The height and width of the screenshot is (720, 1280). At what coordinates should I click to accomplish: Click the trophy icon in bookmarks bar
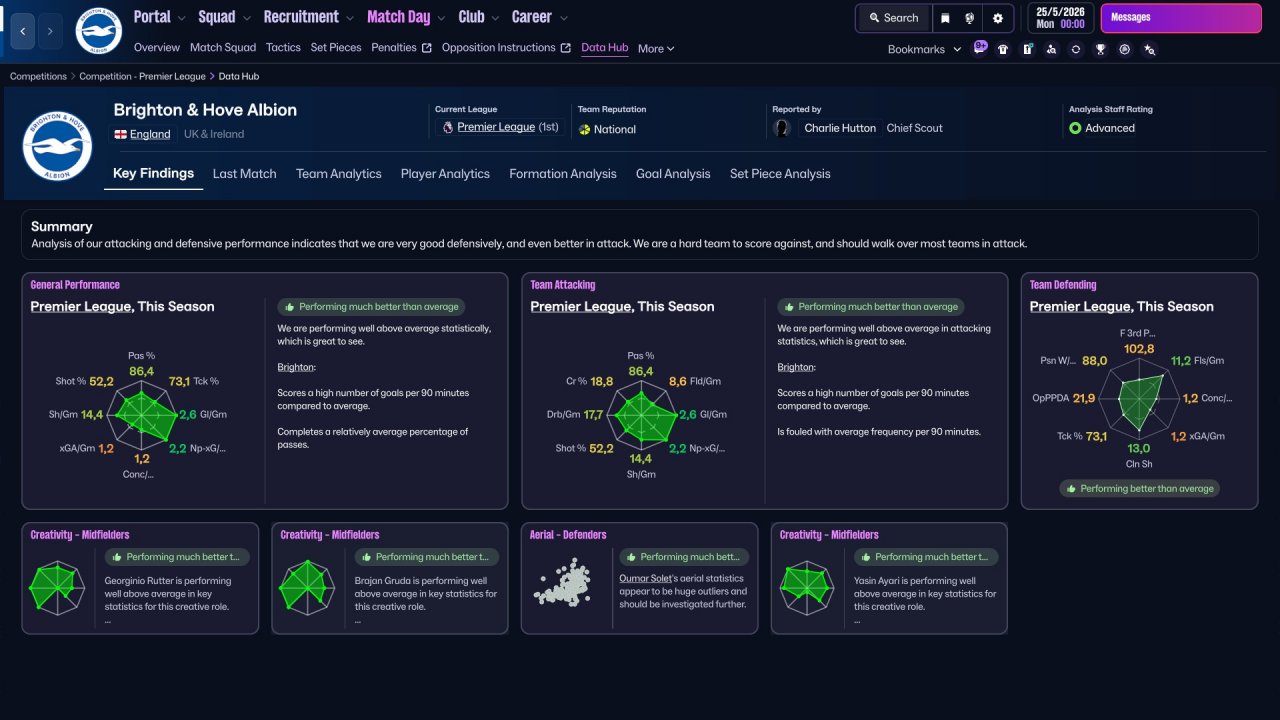tap(1100, 49)
